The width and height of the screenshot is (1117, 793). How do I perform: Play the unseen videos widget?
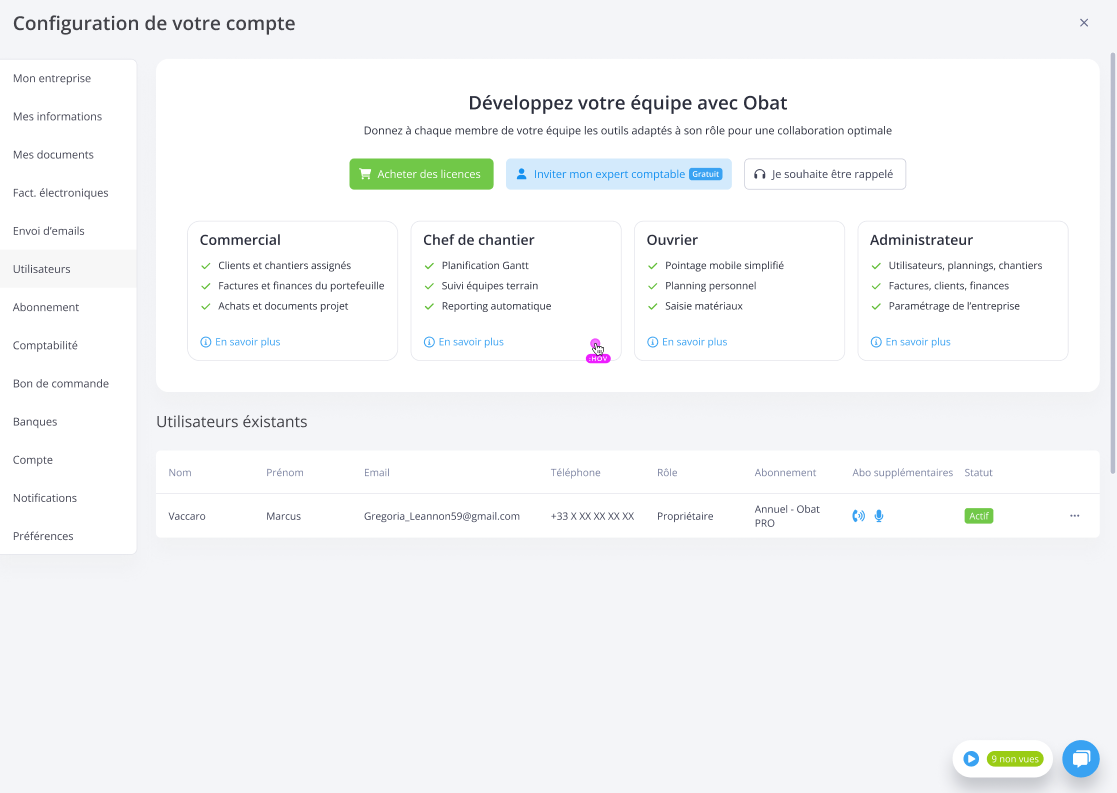coord(971,759)
